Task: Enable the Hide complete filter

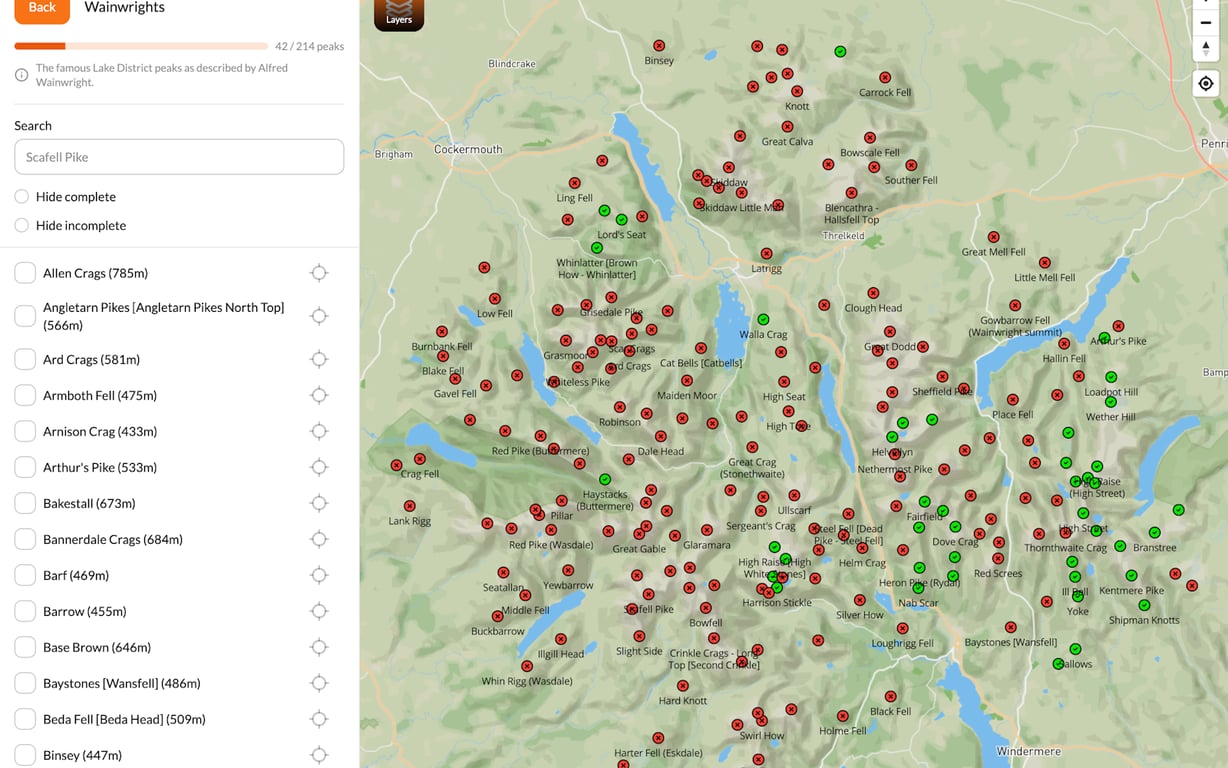Action: pos(21,197)
